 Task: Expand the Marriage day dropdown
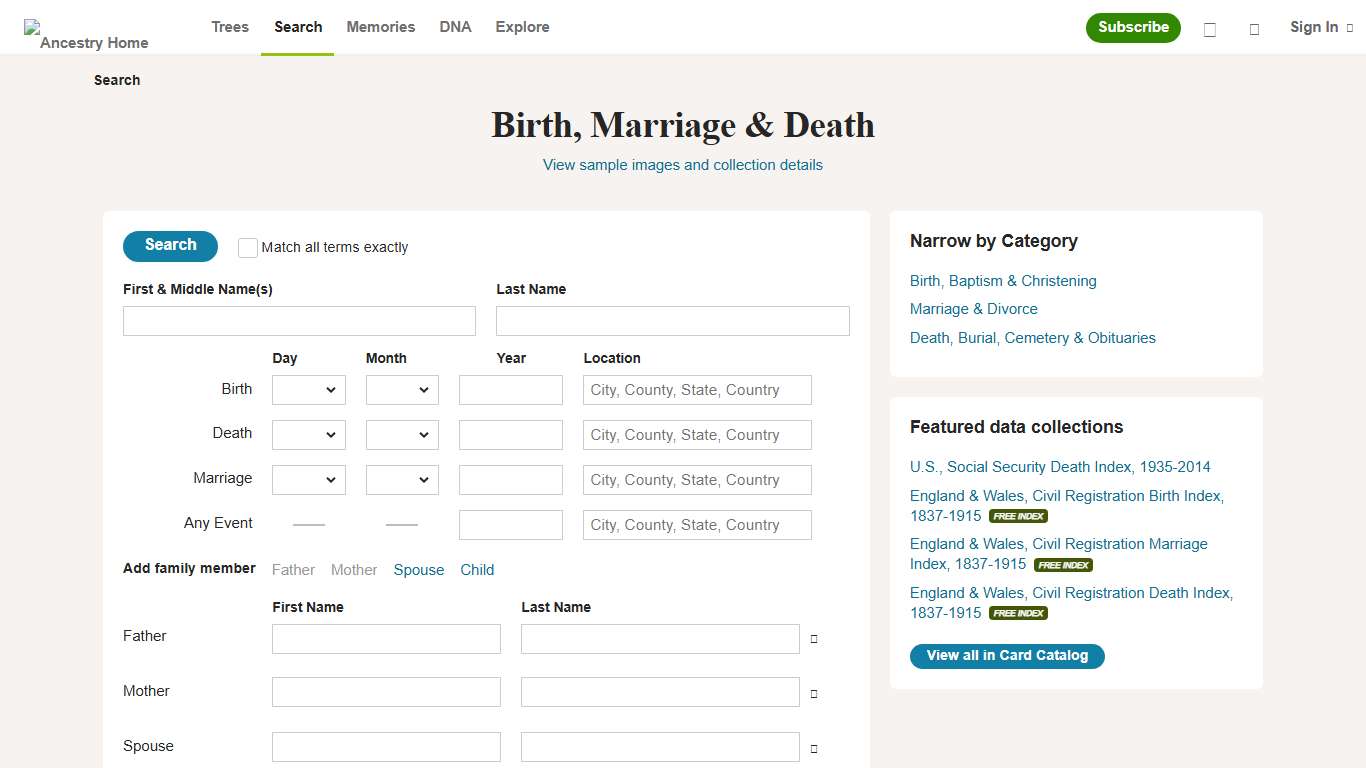308,479
